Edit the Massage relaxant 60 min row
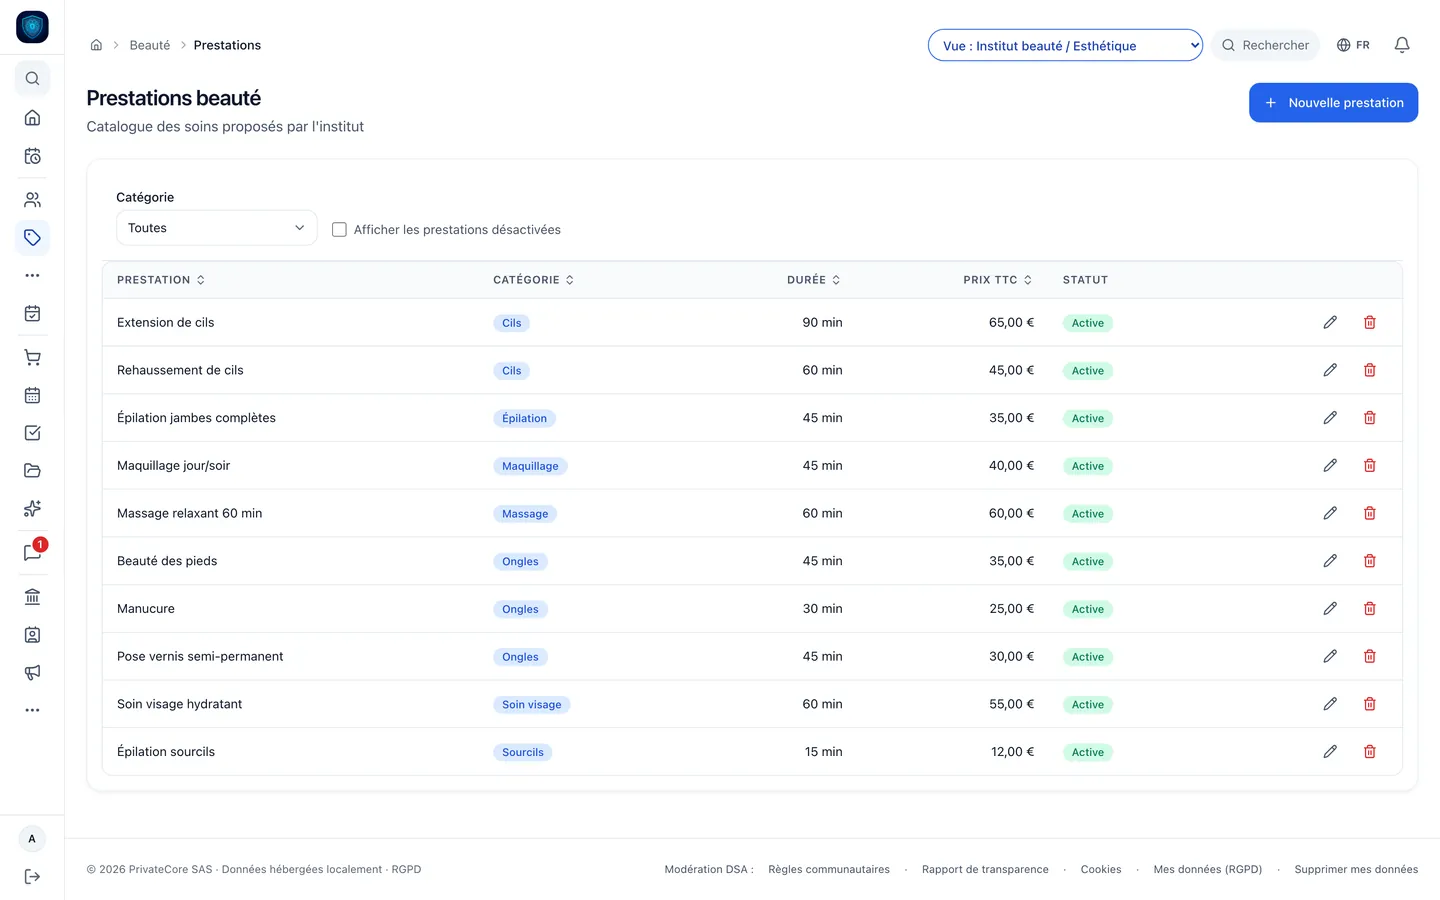 click(1330, 513)
